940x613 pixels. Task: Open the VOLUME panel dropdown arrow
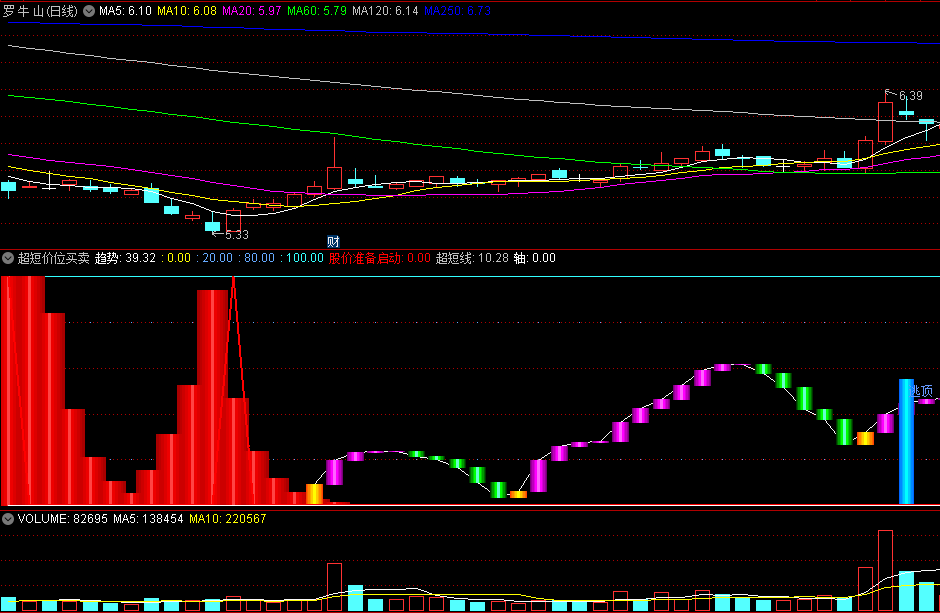8,519
